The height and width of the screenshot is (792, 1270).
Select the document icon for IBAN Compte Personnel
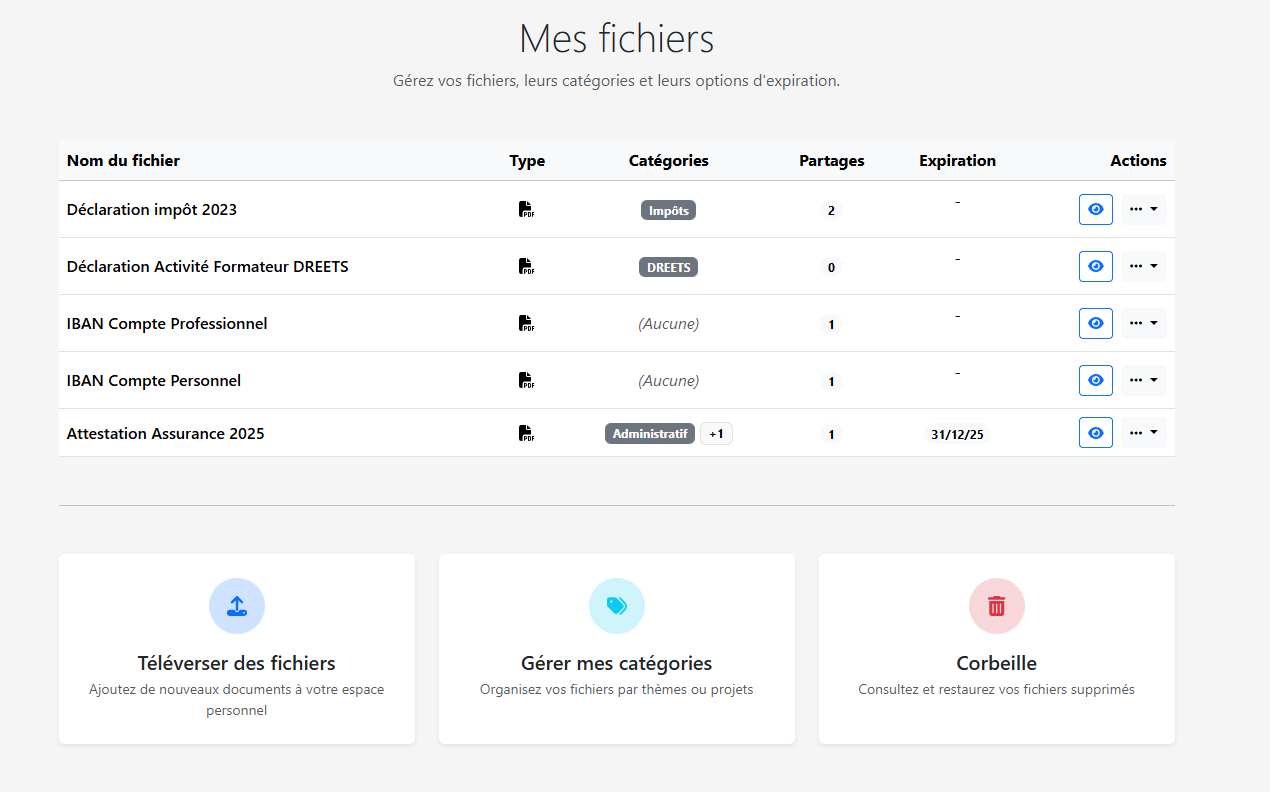click(x=527, y=380)
